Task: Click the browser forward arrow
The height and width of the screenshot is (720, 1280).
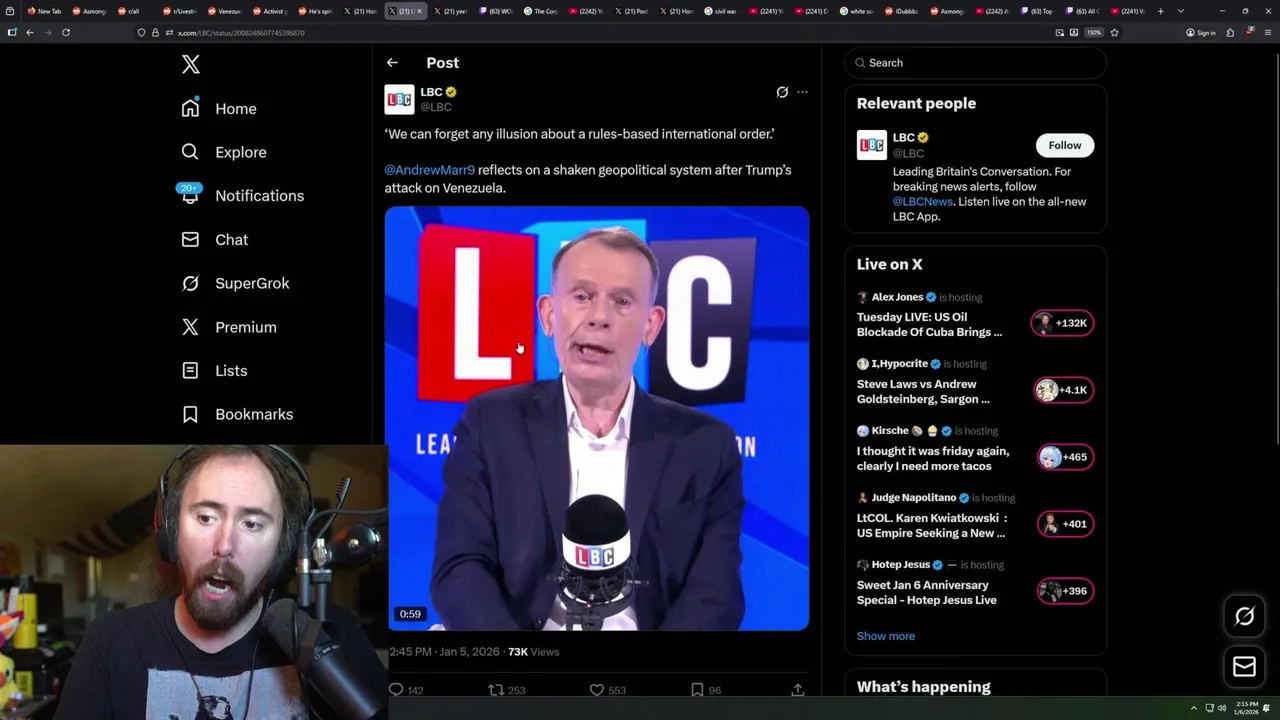Action: [48, 32]
